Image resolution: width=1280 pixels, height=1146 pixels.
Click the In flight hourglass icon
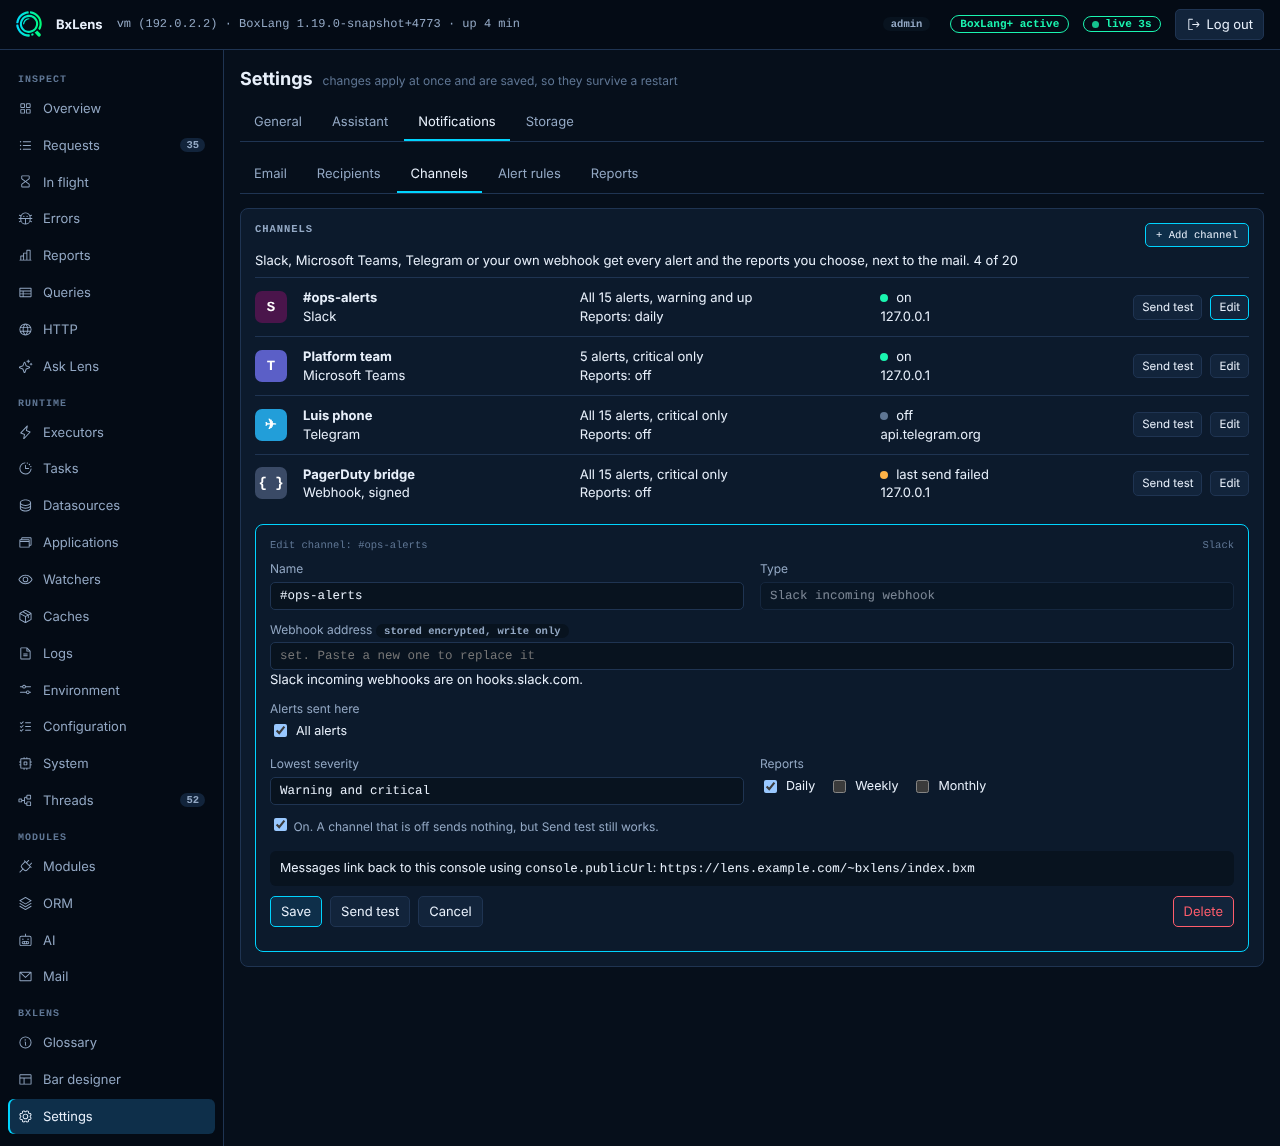click(26, 182)
